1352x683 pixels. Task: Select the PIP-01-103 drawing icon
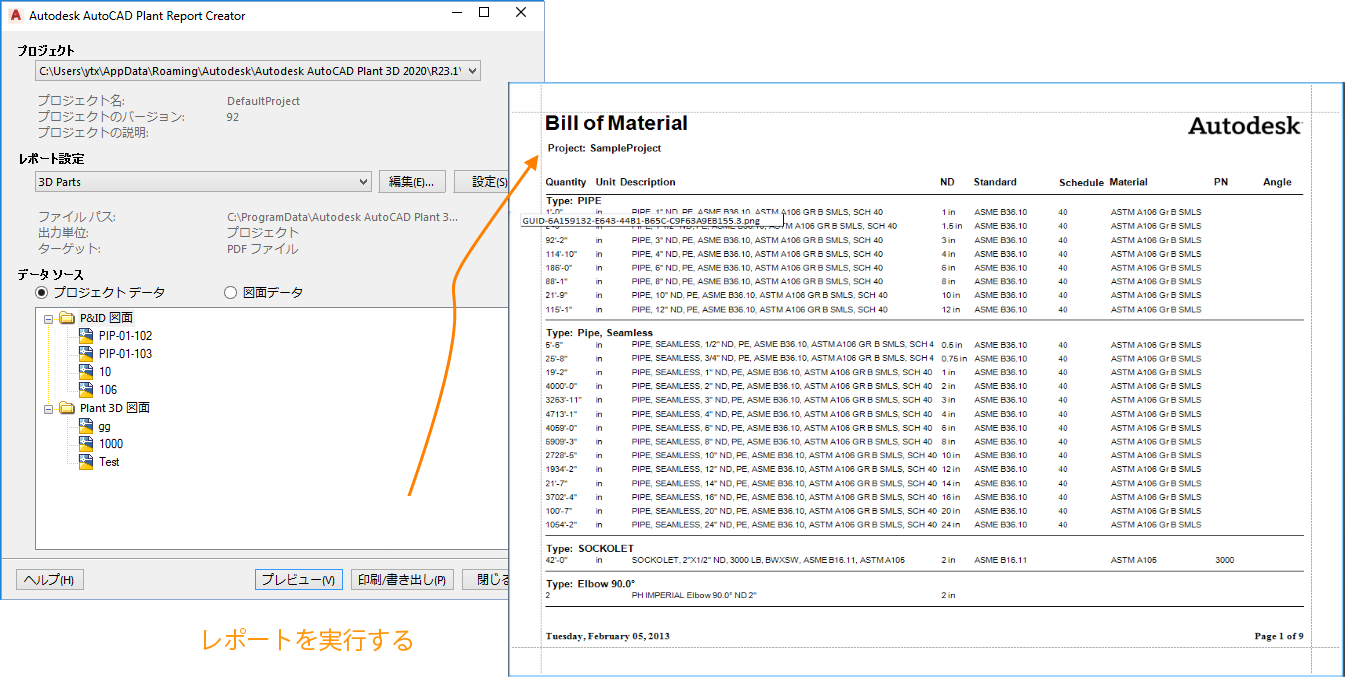(x=85, y=353)
